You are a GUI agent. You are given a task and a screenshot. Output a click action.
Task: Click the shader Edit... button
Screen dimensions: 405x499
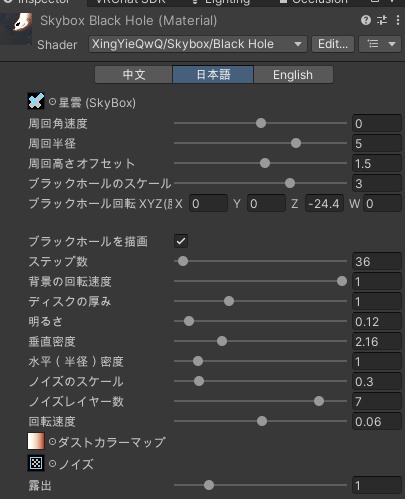(x=333, y=44)
